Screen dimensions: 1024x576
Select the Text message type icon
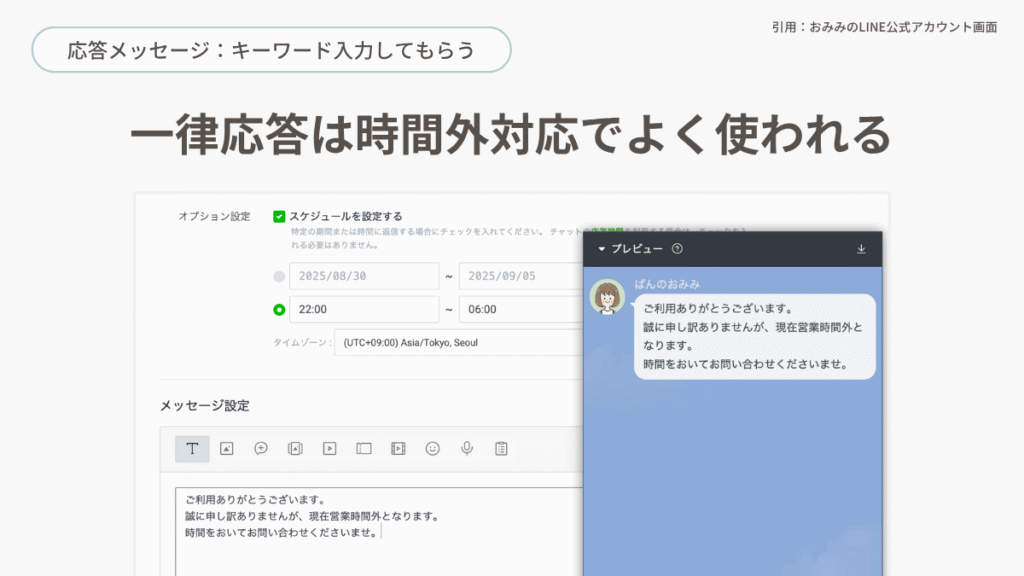[x=192, y=449]
